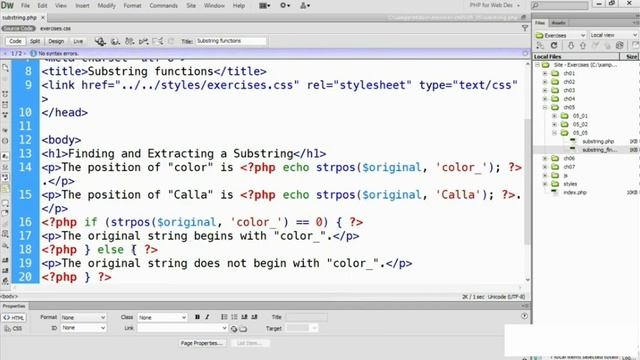This screenshot has height=360, width=640.
Task: Switch to Code view
Action: [15, 41]
